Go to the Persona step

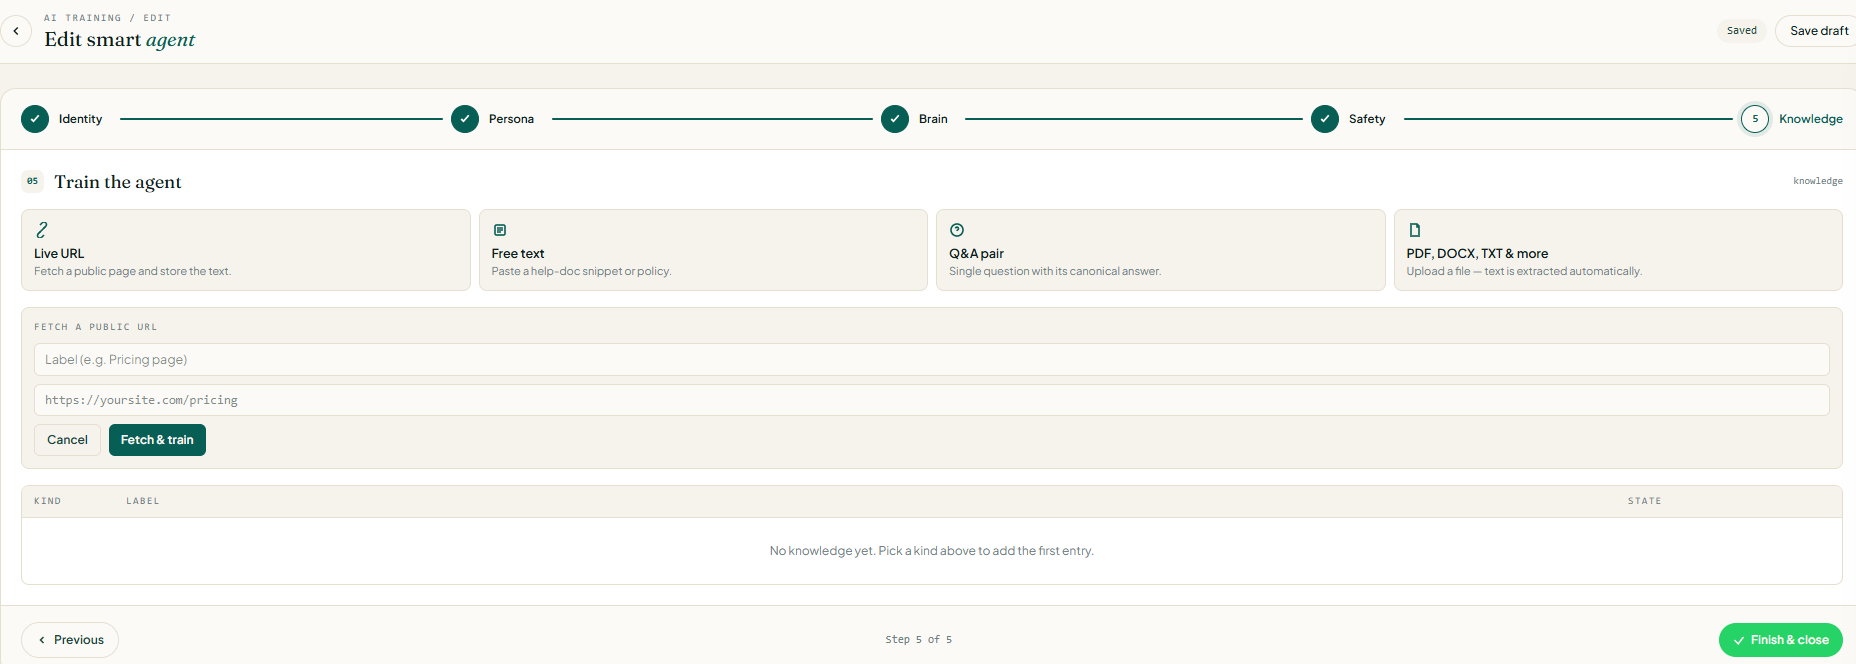[x=511, y=119]
